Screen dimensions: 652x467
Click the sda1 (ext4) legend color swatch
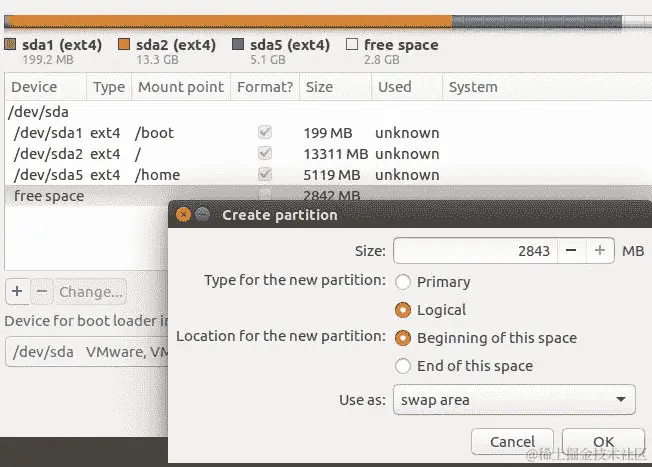[10, 44]
